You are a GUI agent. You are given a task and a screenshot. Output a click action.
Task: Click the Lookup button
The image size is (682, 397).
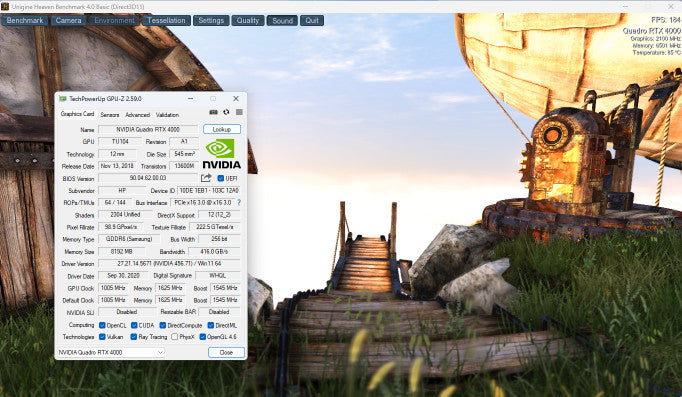222,129
